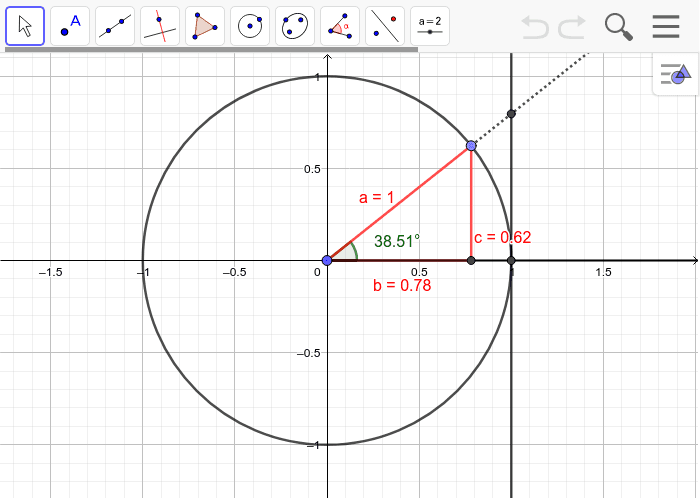Select the Ellipse tool
The width and height of the screenshot is (700, 500).
point(295,26)
